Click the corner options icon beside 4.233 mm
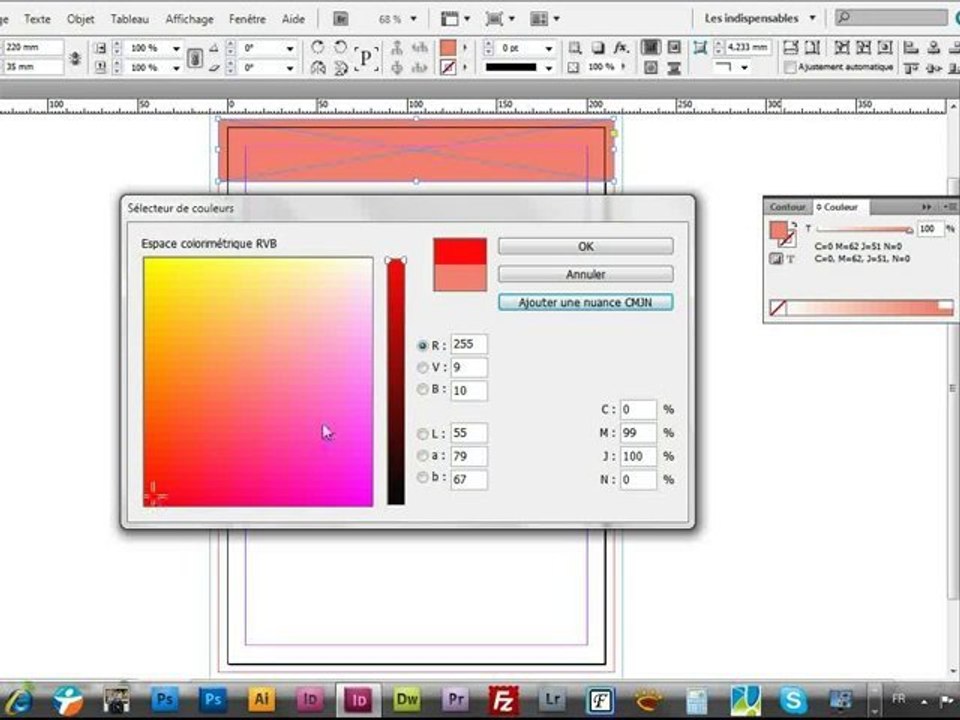This screenshot has width=960, height=720. pyautogui.click(x=700, y=48)
